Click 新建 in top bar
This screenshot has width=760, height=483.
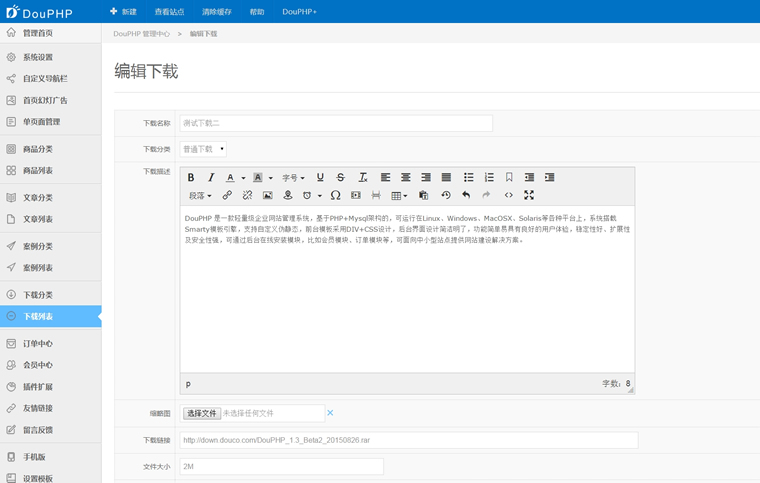click(x=124, y=12)
